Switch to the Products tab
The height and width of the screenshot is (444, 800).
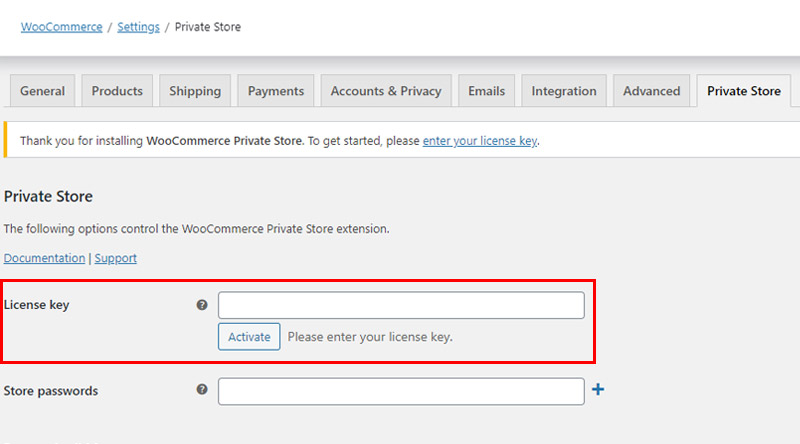117,91
